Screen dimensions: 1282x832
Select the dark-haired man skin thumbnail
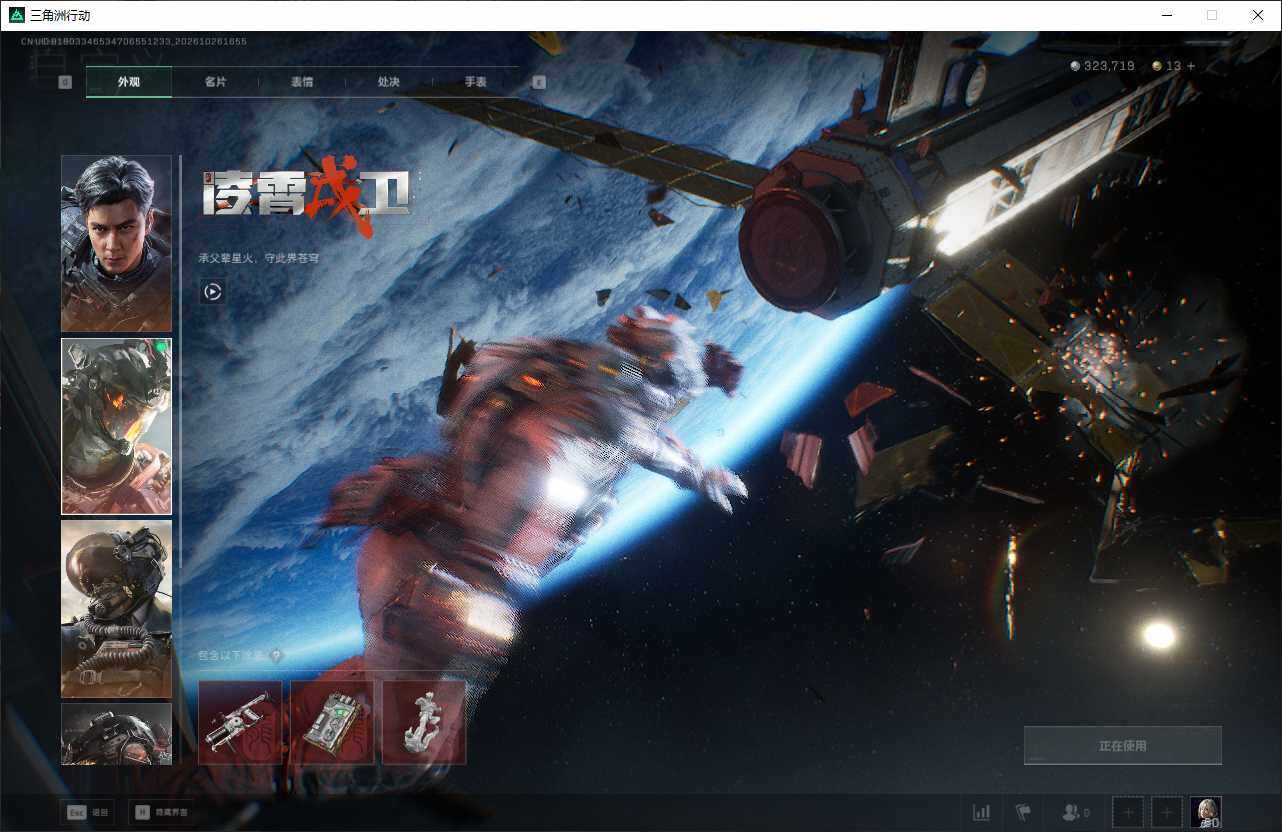point(116,243)
